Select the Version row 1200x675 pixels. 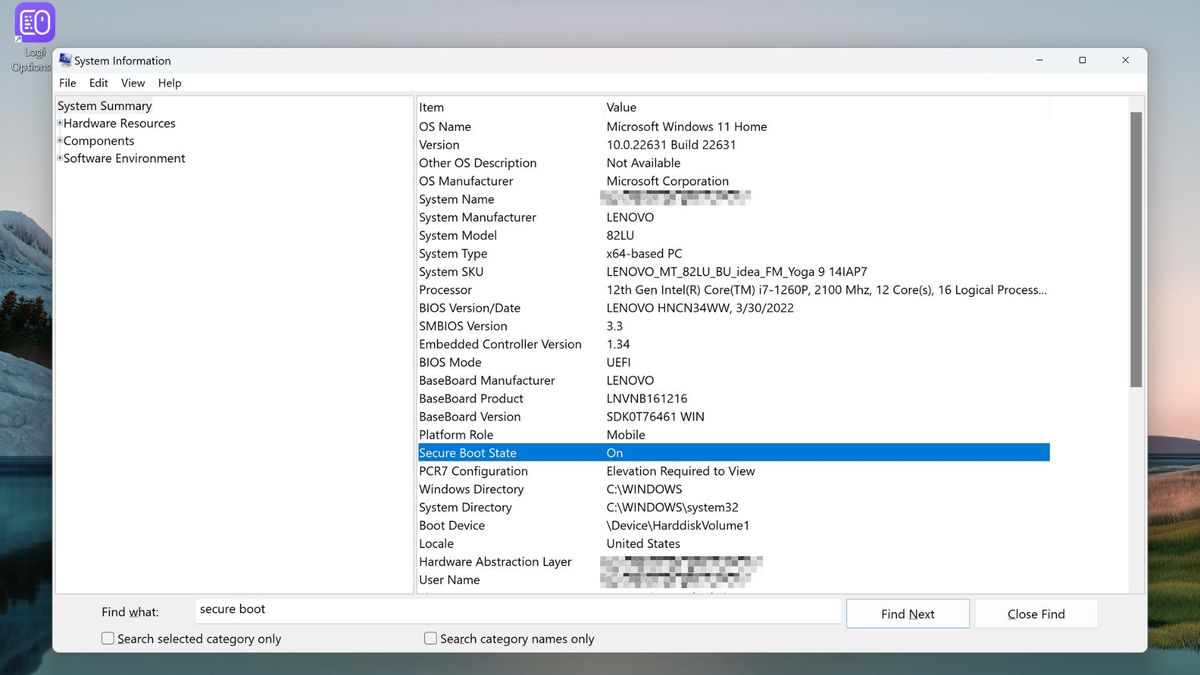733,145
